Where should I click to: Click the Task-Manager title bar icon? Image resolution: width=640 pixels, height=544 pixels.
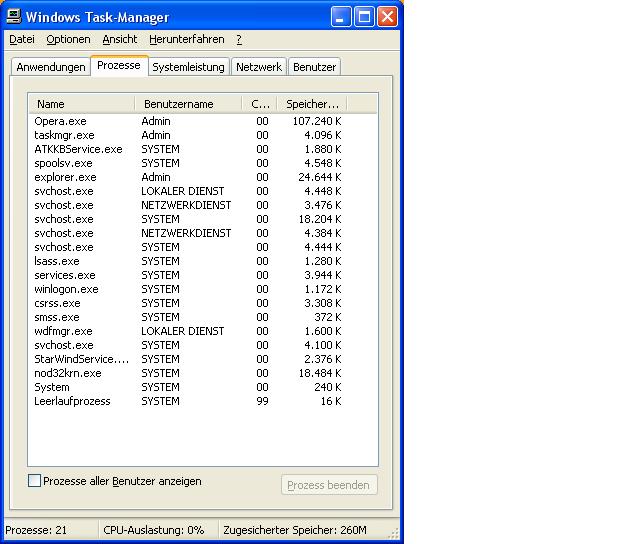tap(14, 17)
